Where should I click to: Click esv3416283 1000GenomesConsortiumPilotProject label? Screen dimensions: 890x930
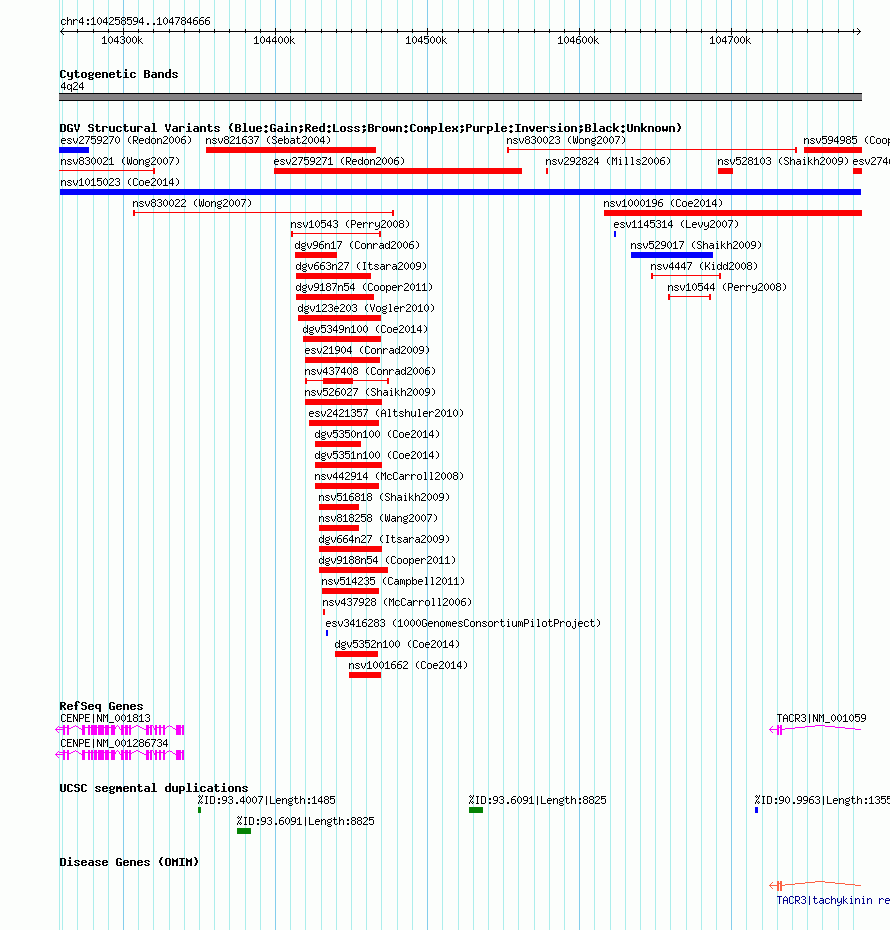coord(463,623)
